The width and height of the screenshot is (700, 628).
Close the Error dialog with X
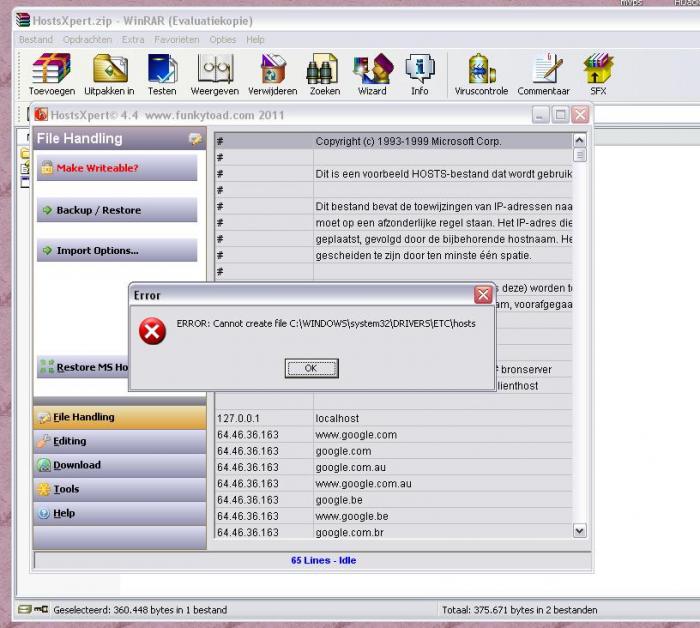[x=483, y=295]
